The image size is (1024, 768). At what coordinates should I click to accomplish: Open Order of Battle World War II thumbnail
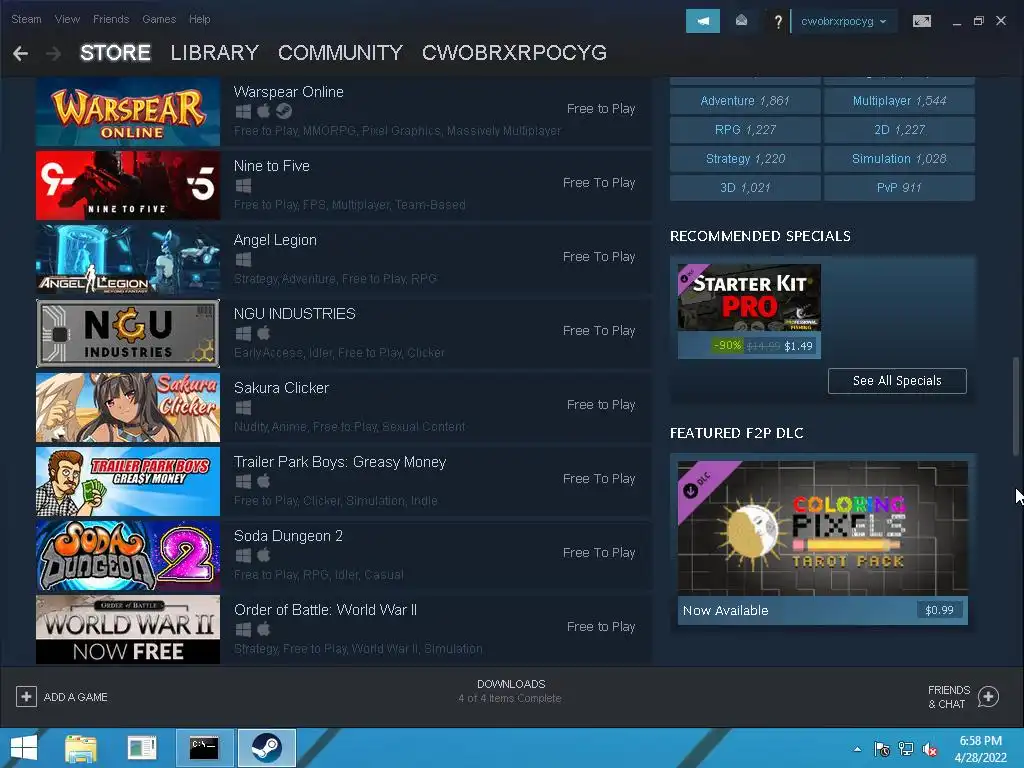point(128,630)
